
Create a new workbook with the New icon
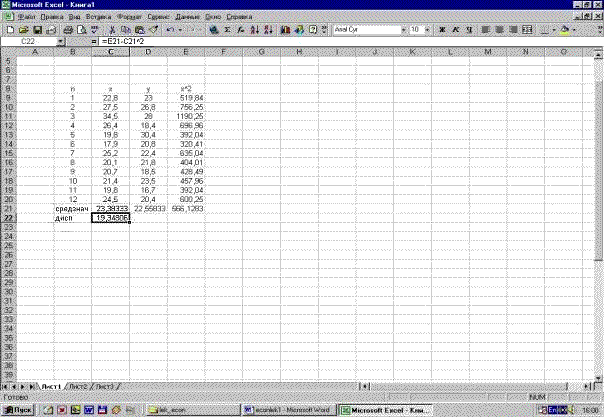pos(10,31)
